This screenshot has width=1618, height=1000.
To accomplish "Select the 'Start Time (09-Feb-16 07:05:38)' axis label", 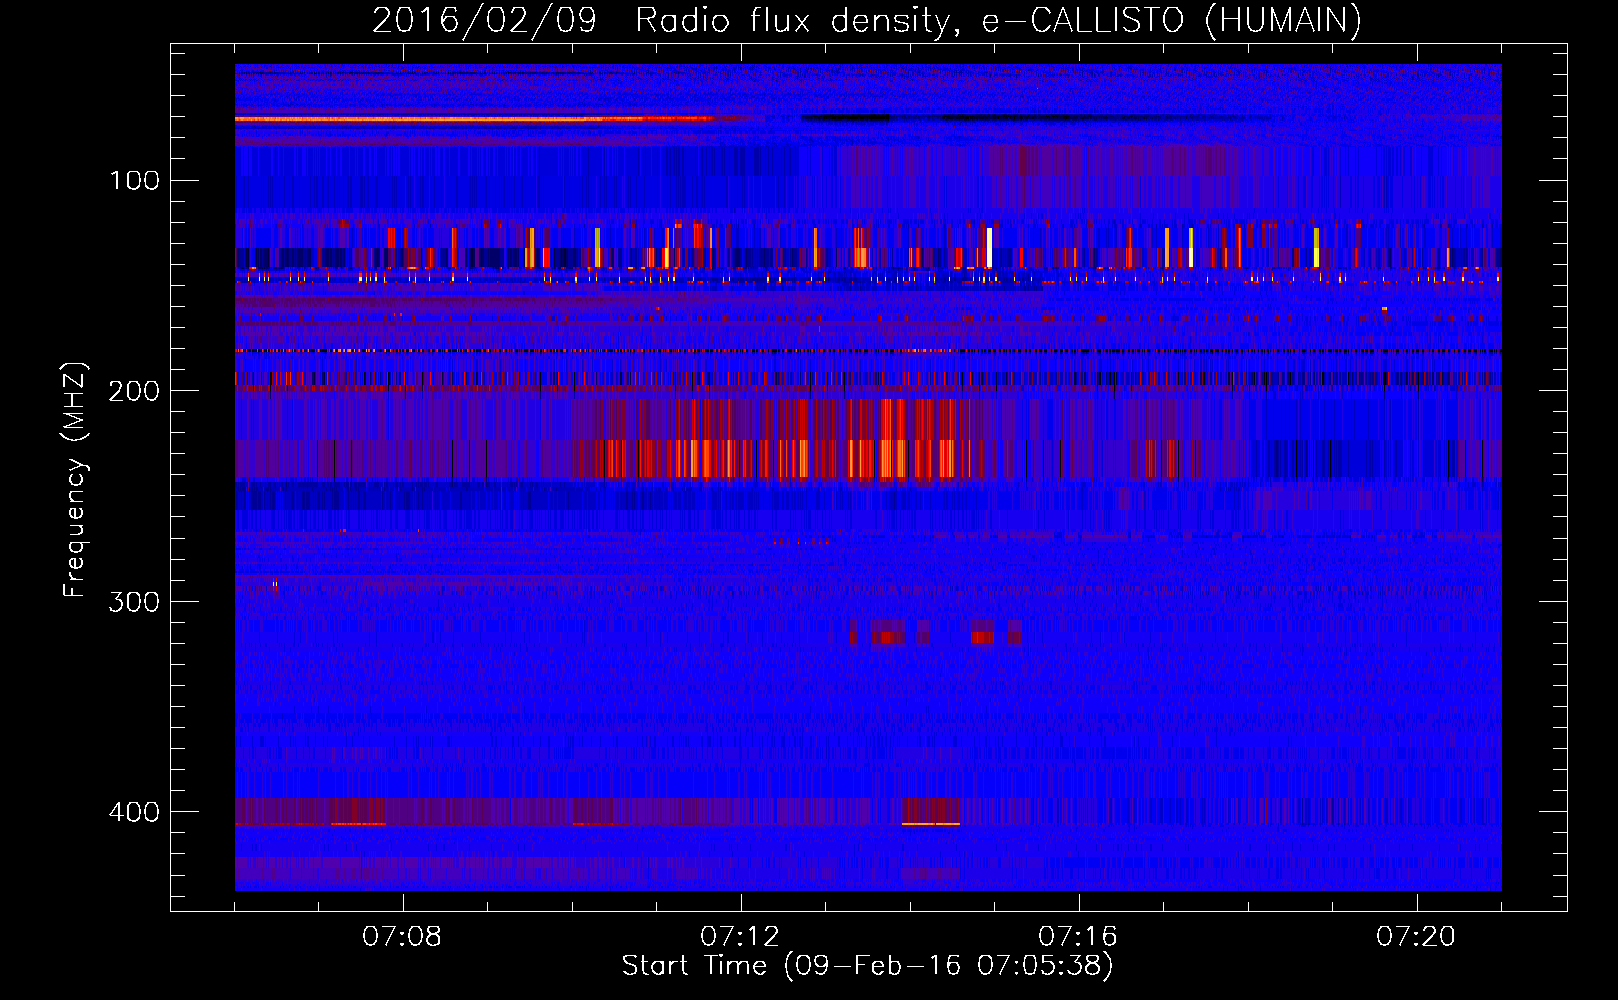I will tap(867, 966).
